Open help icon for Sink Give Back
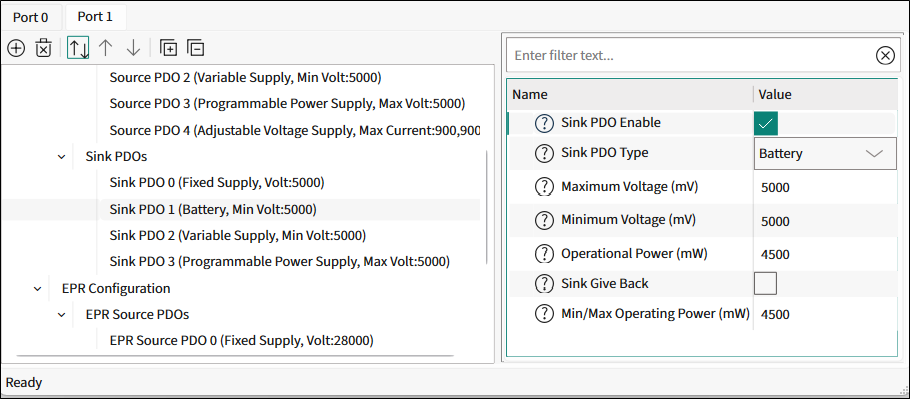The width and height of the screenshot is (910, 399). click(544, 284)
